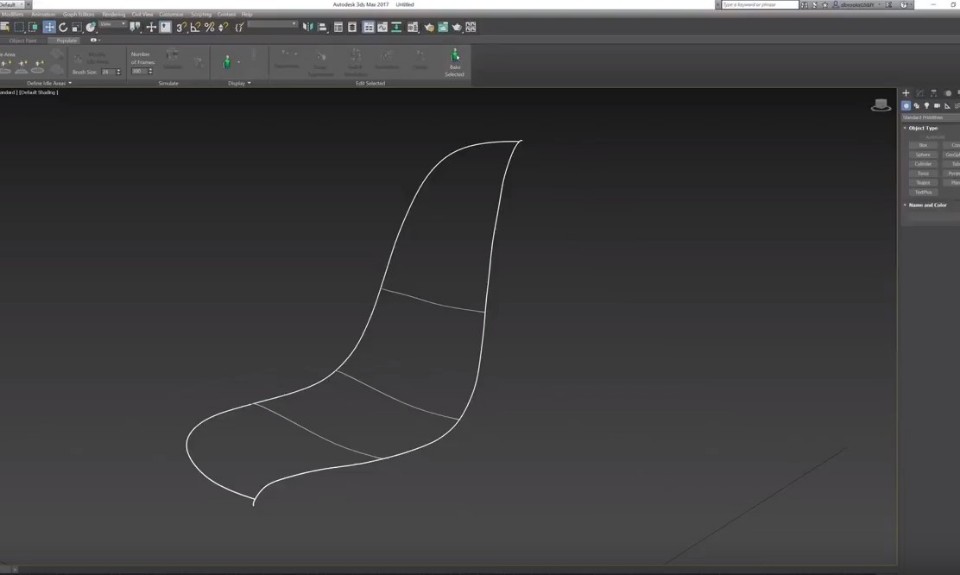Open the Standard Primitives dropdown
Screen dimensions: 960x575
[x=930, y=117]
